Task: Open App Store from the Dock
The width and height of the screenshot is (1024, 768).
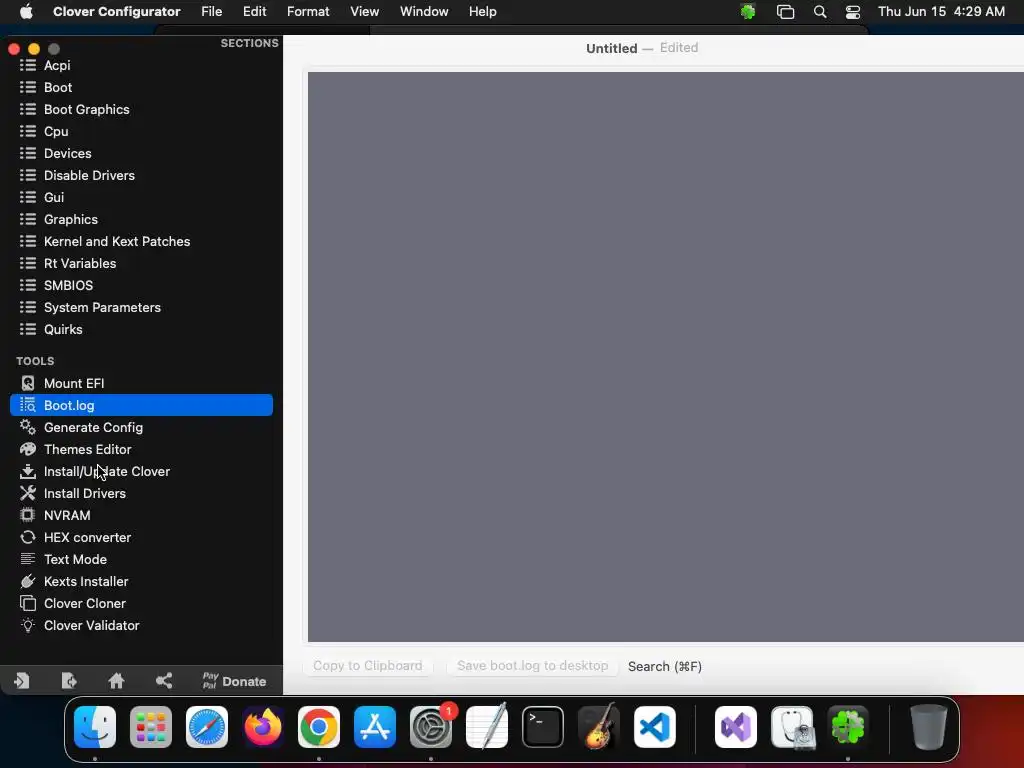Action: click(375, 727)
